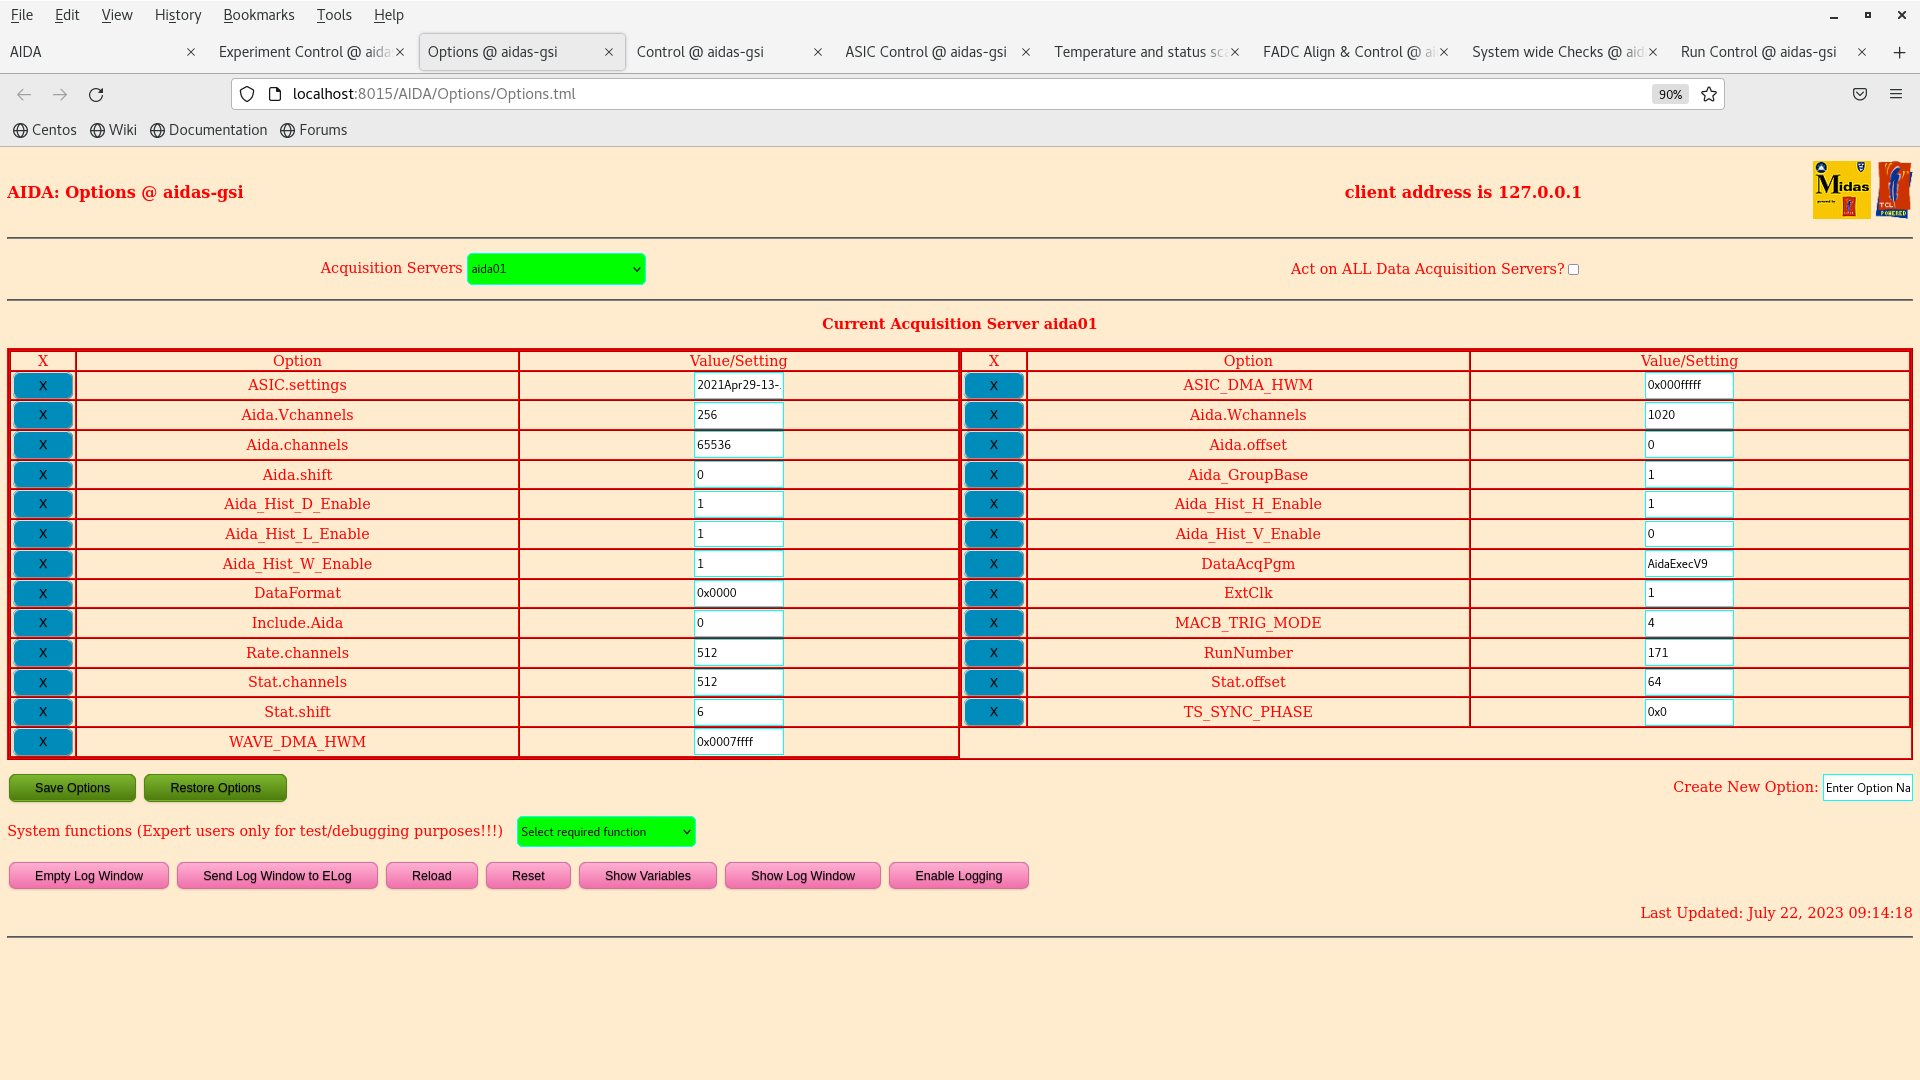Screen dimensions: 1920x1080
Task: Click the Midas logo icon
Action: pyautogui.click(x=1841, y=190)
